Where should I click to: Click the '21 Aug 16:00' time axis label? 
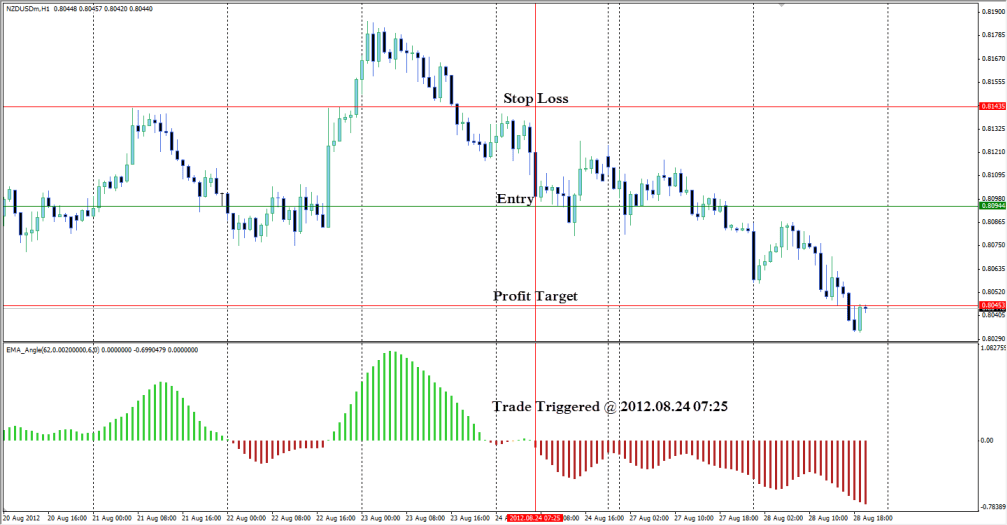(202, 518)
